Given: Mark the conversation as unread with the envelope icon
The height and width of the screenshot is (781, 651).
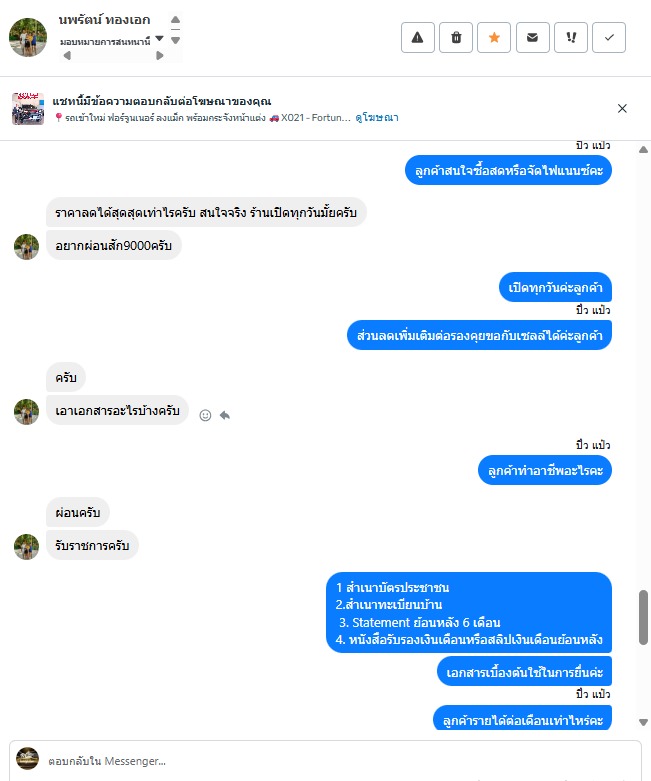Looking at the screenshot, I should (x=532, y=37).
